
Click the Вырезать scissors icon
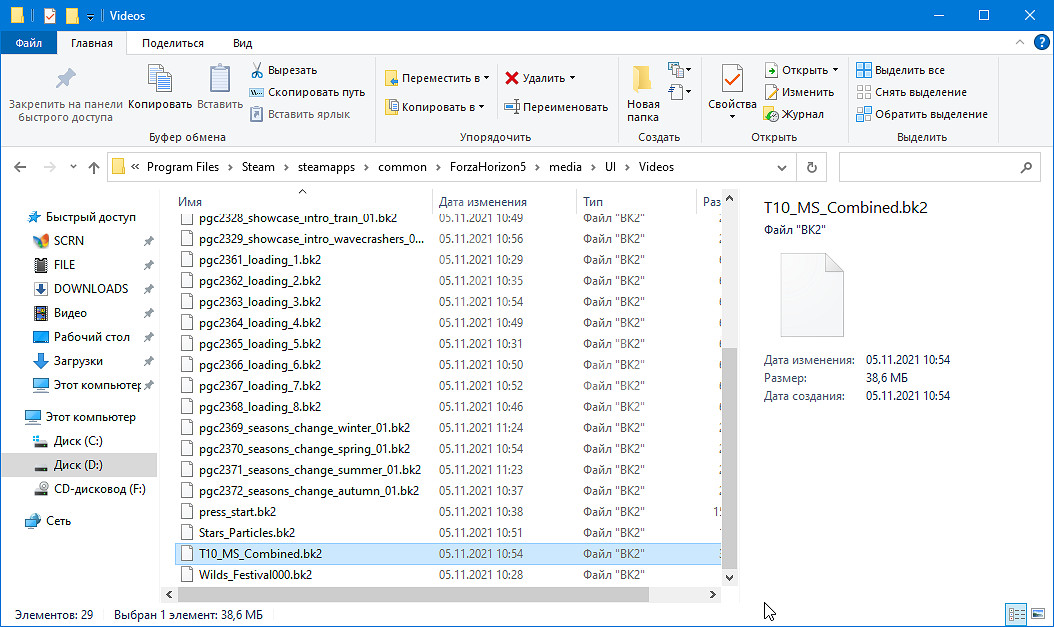(x=257, y=70)
